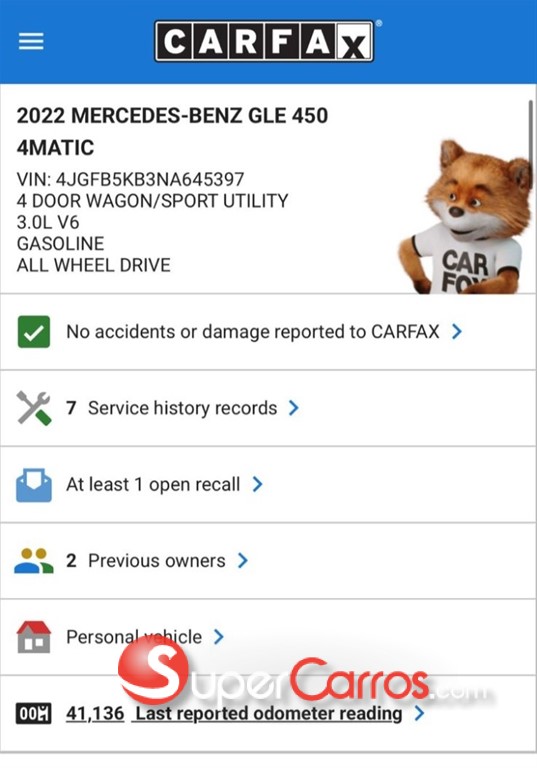
Task: Open the hamburger menu
Action: click(31, 41)
